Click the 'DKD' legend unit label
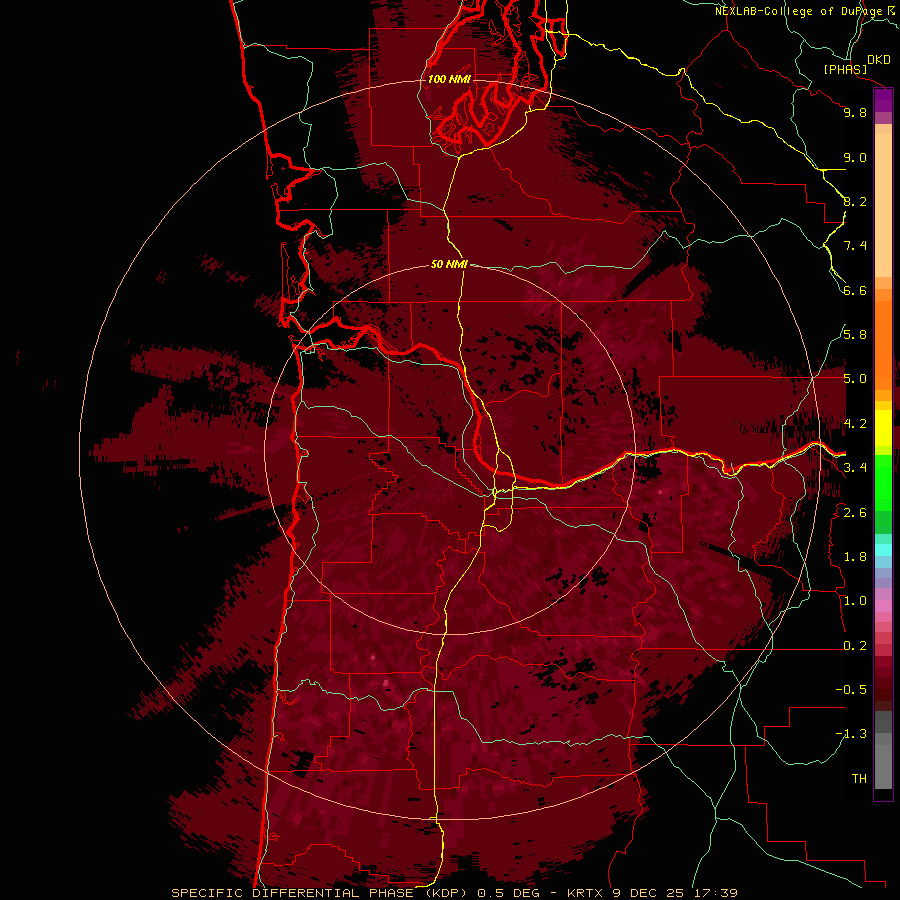The image size is (900, 900). [x=879, y=60]
